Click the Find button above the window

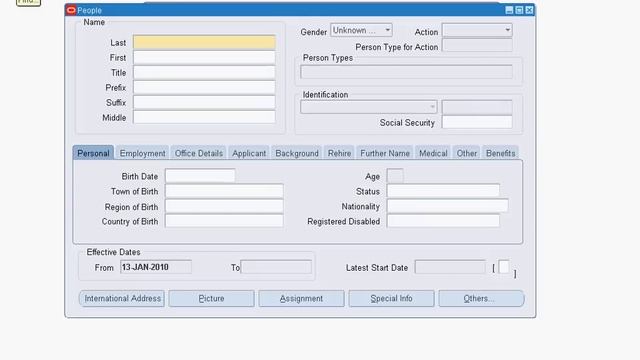[28, 2]
